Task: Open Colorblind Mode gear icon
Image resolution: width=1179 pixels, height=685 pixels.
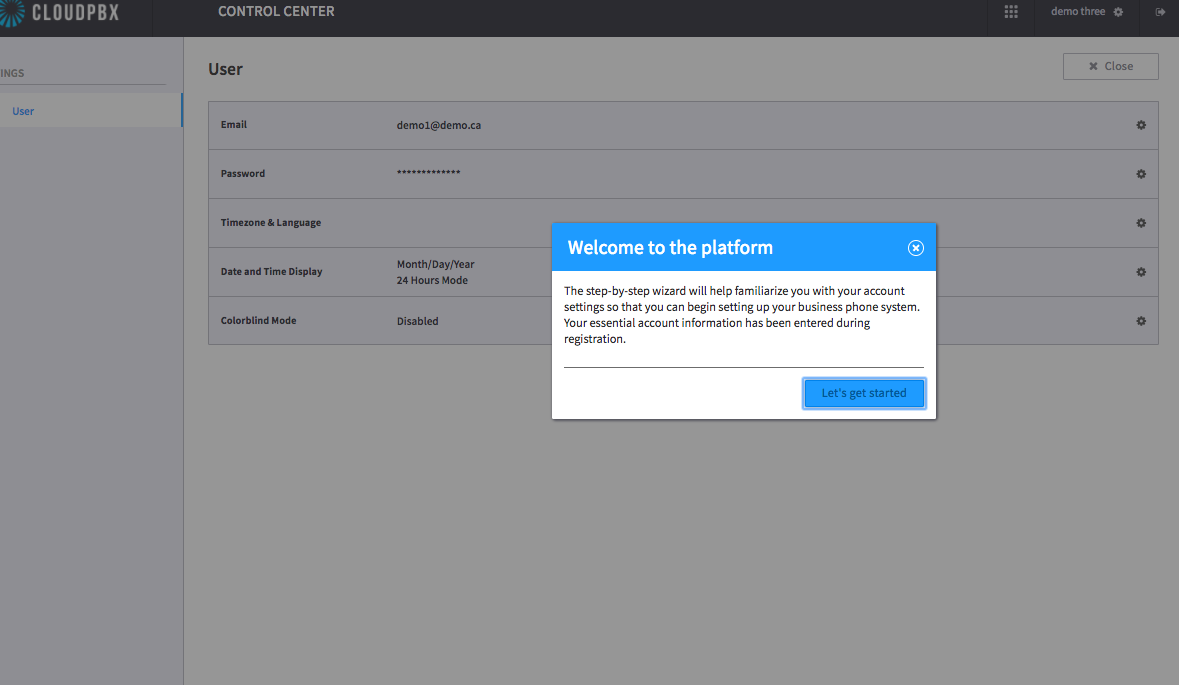Action: [x=1141, y=321]
